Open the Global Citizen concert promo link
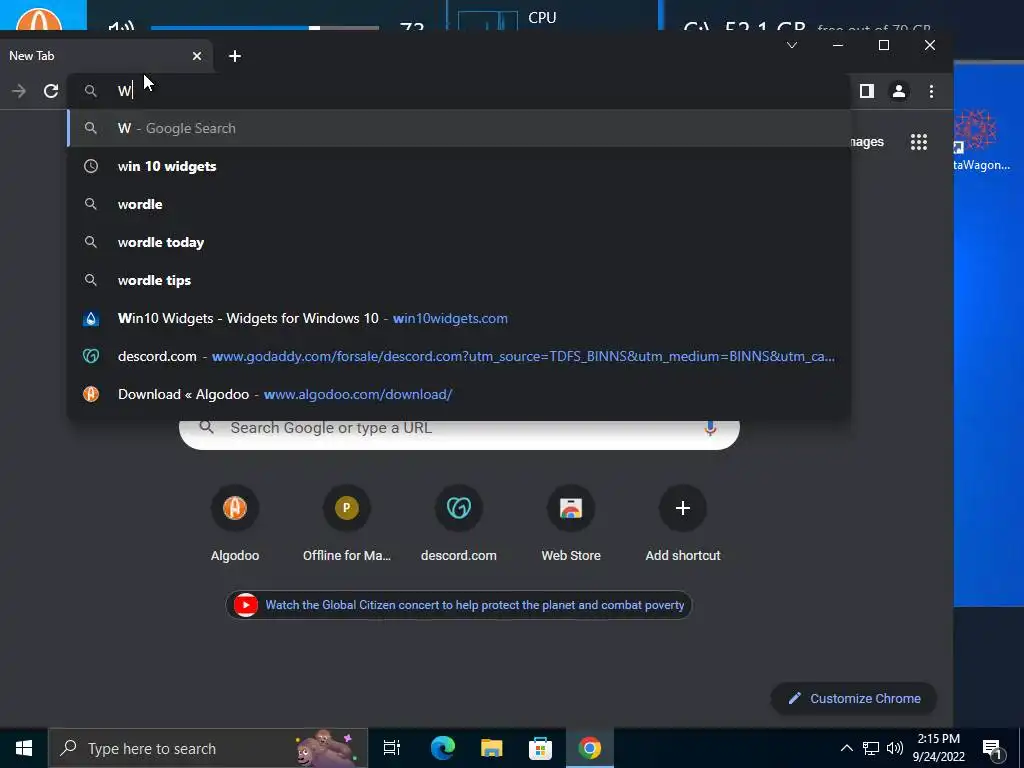The width and height of the screenshot is (1024, 768). tap(458, 605)
